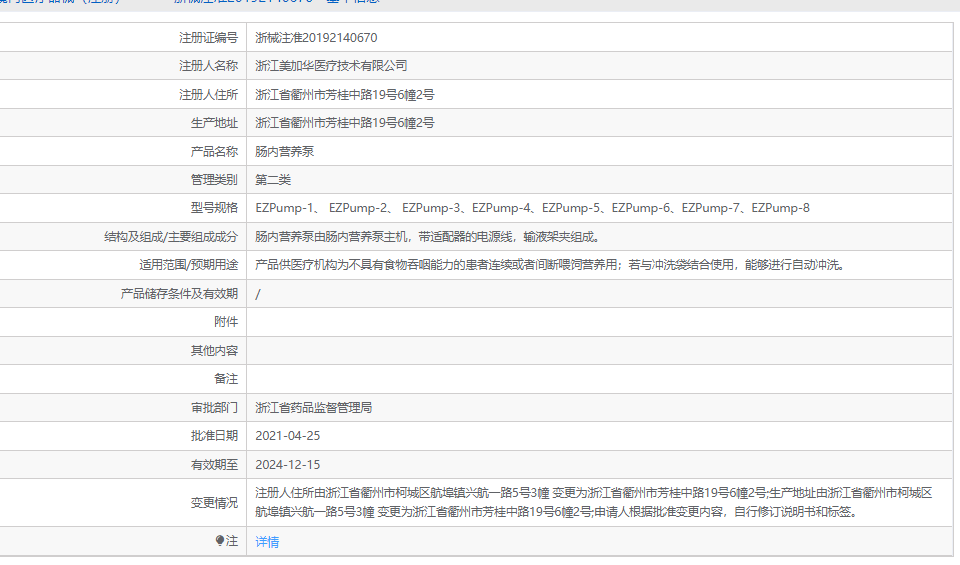Click the 审批部门 label

(214, 408)
